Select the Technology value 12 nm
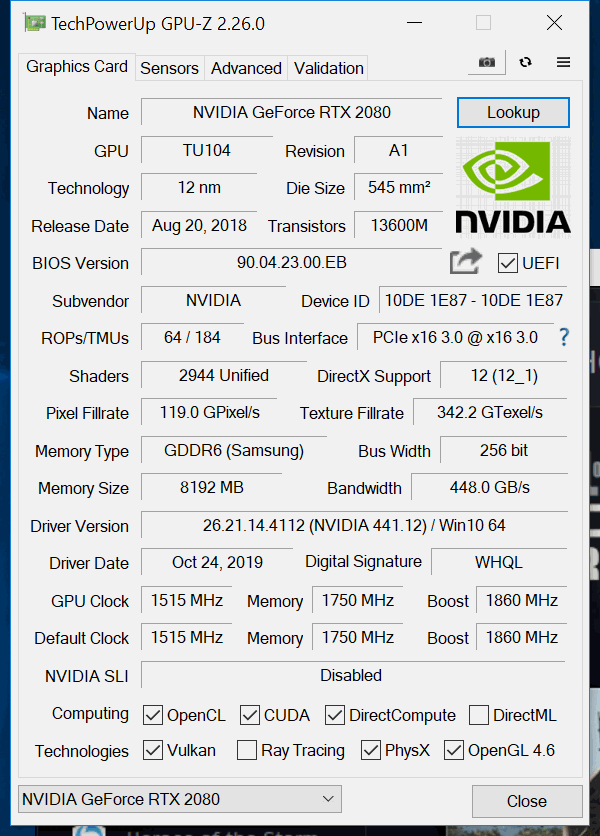Screen dimensions: 600x836 [199, 187]
